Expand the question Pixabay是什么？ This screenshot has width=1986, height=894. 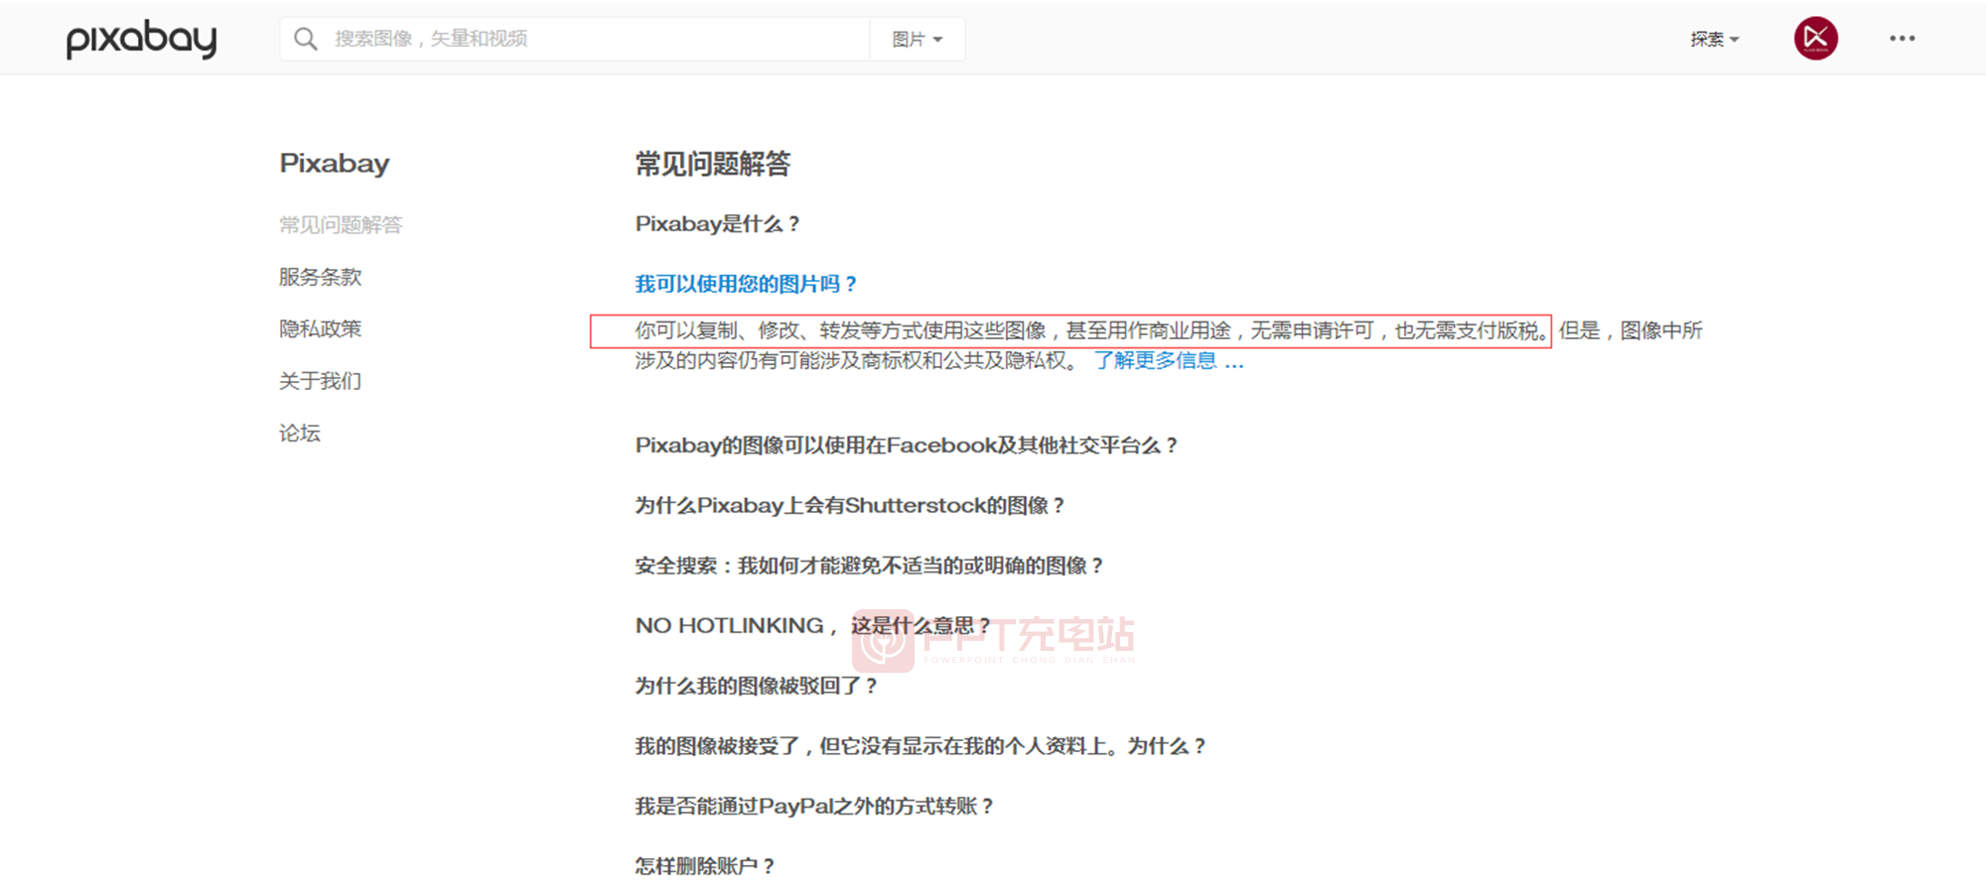point(717,224)
